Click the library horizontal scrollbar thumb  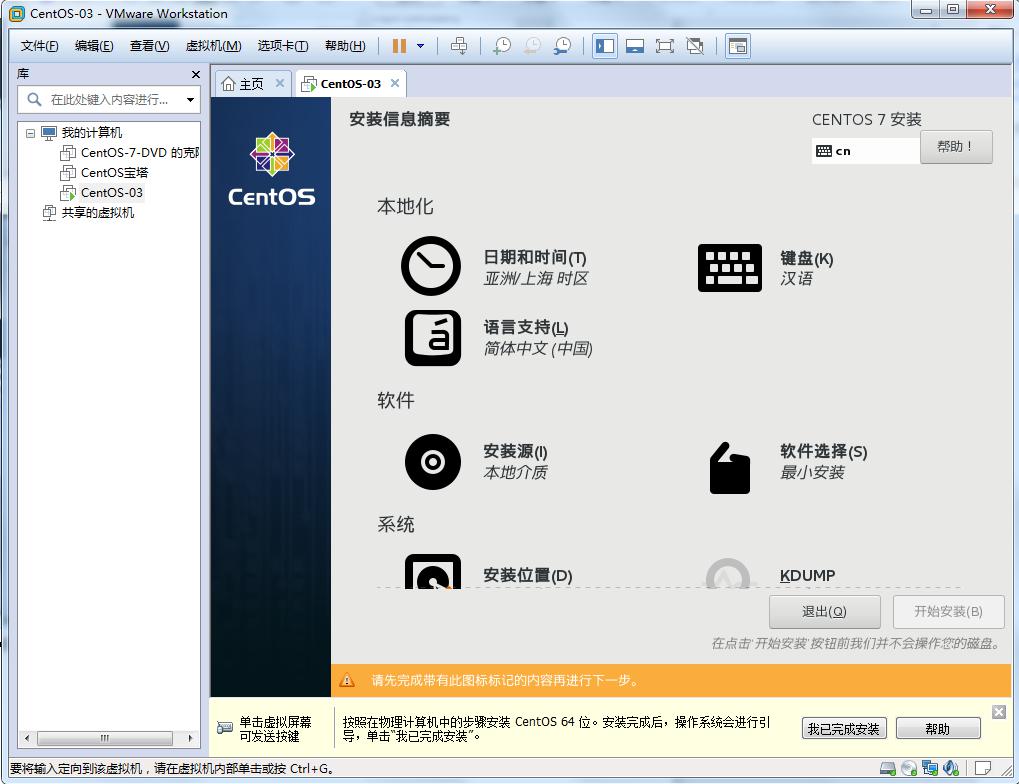tap(105, 738)
